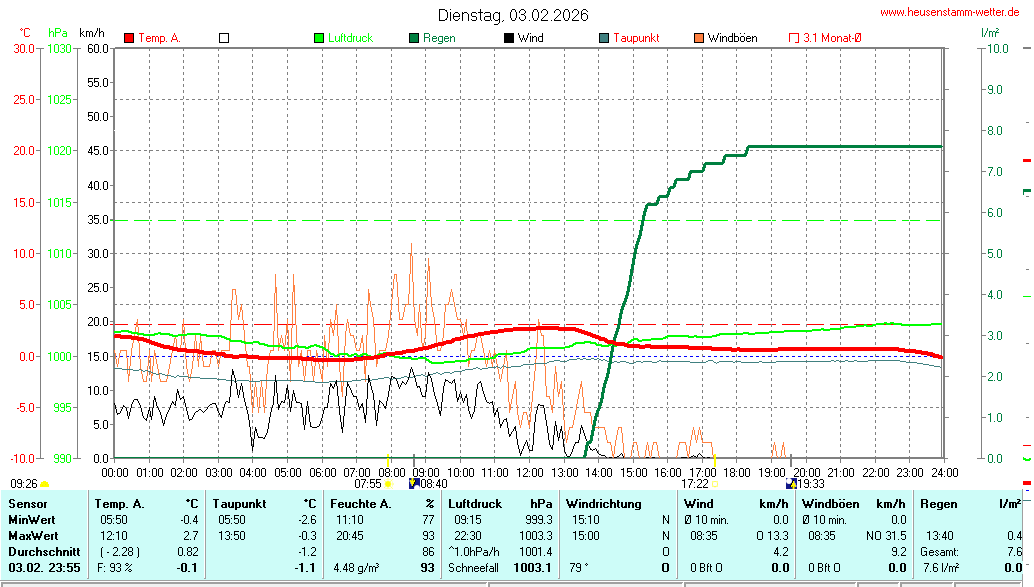Click the moon icon beside 08:40
Screen dimensions: 1034x587
(x=414, y=484)
